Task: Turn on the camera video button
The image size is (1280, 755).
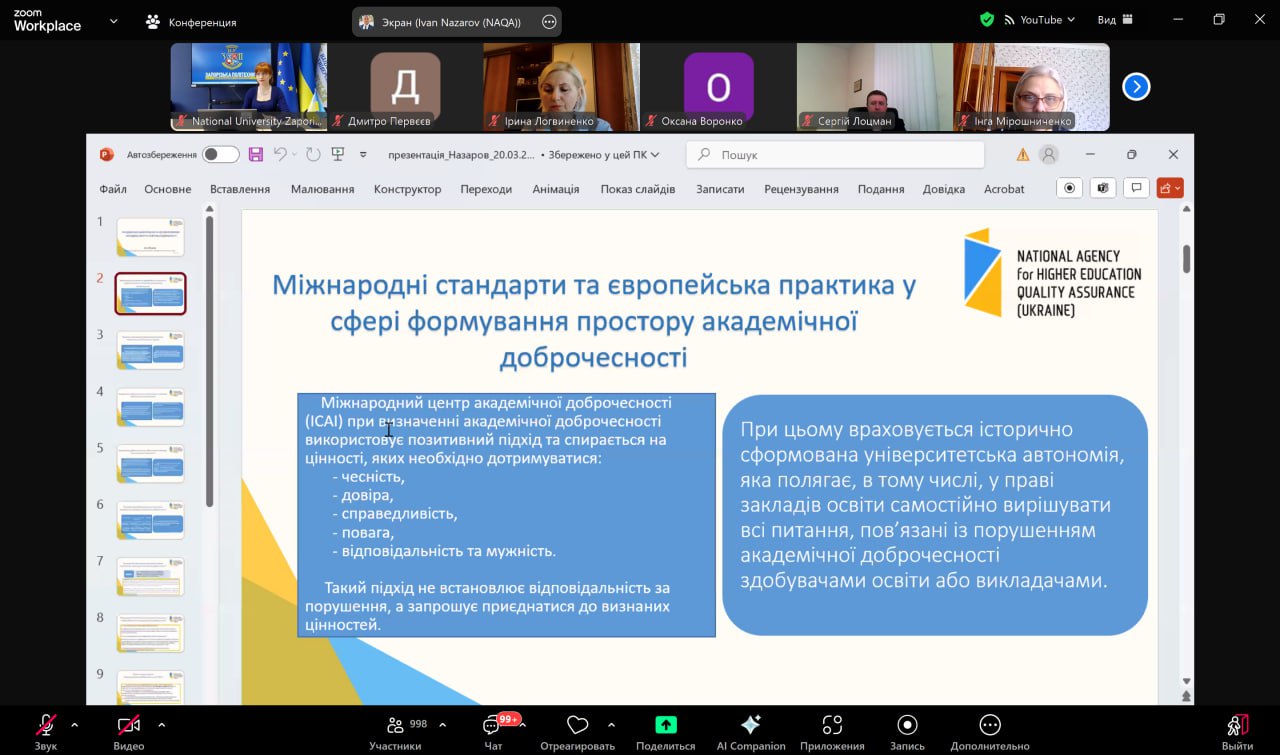Action: click(x=128, y=726)
